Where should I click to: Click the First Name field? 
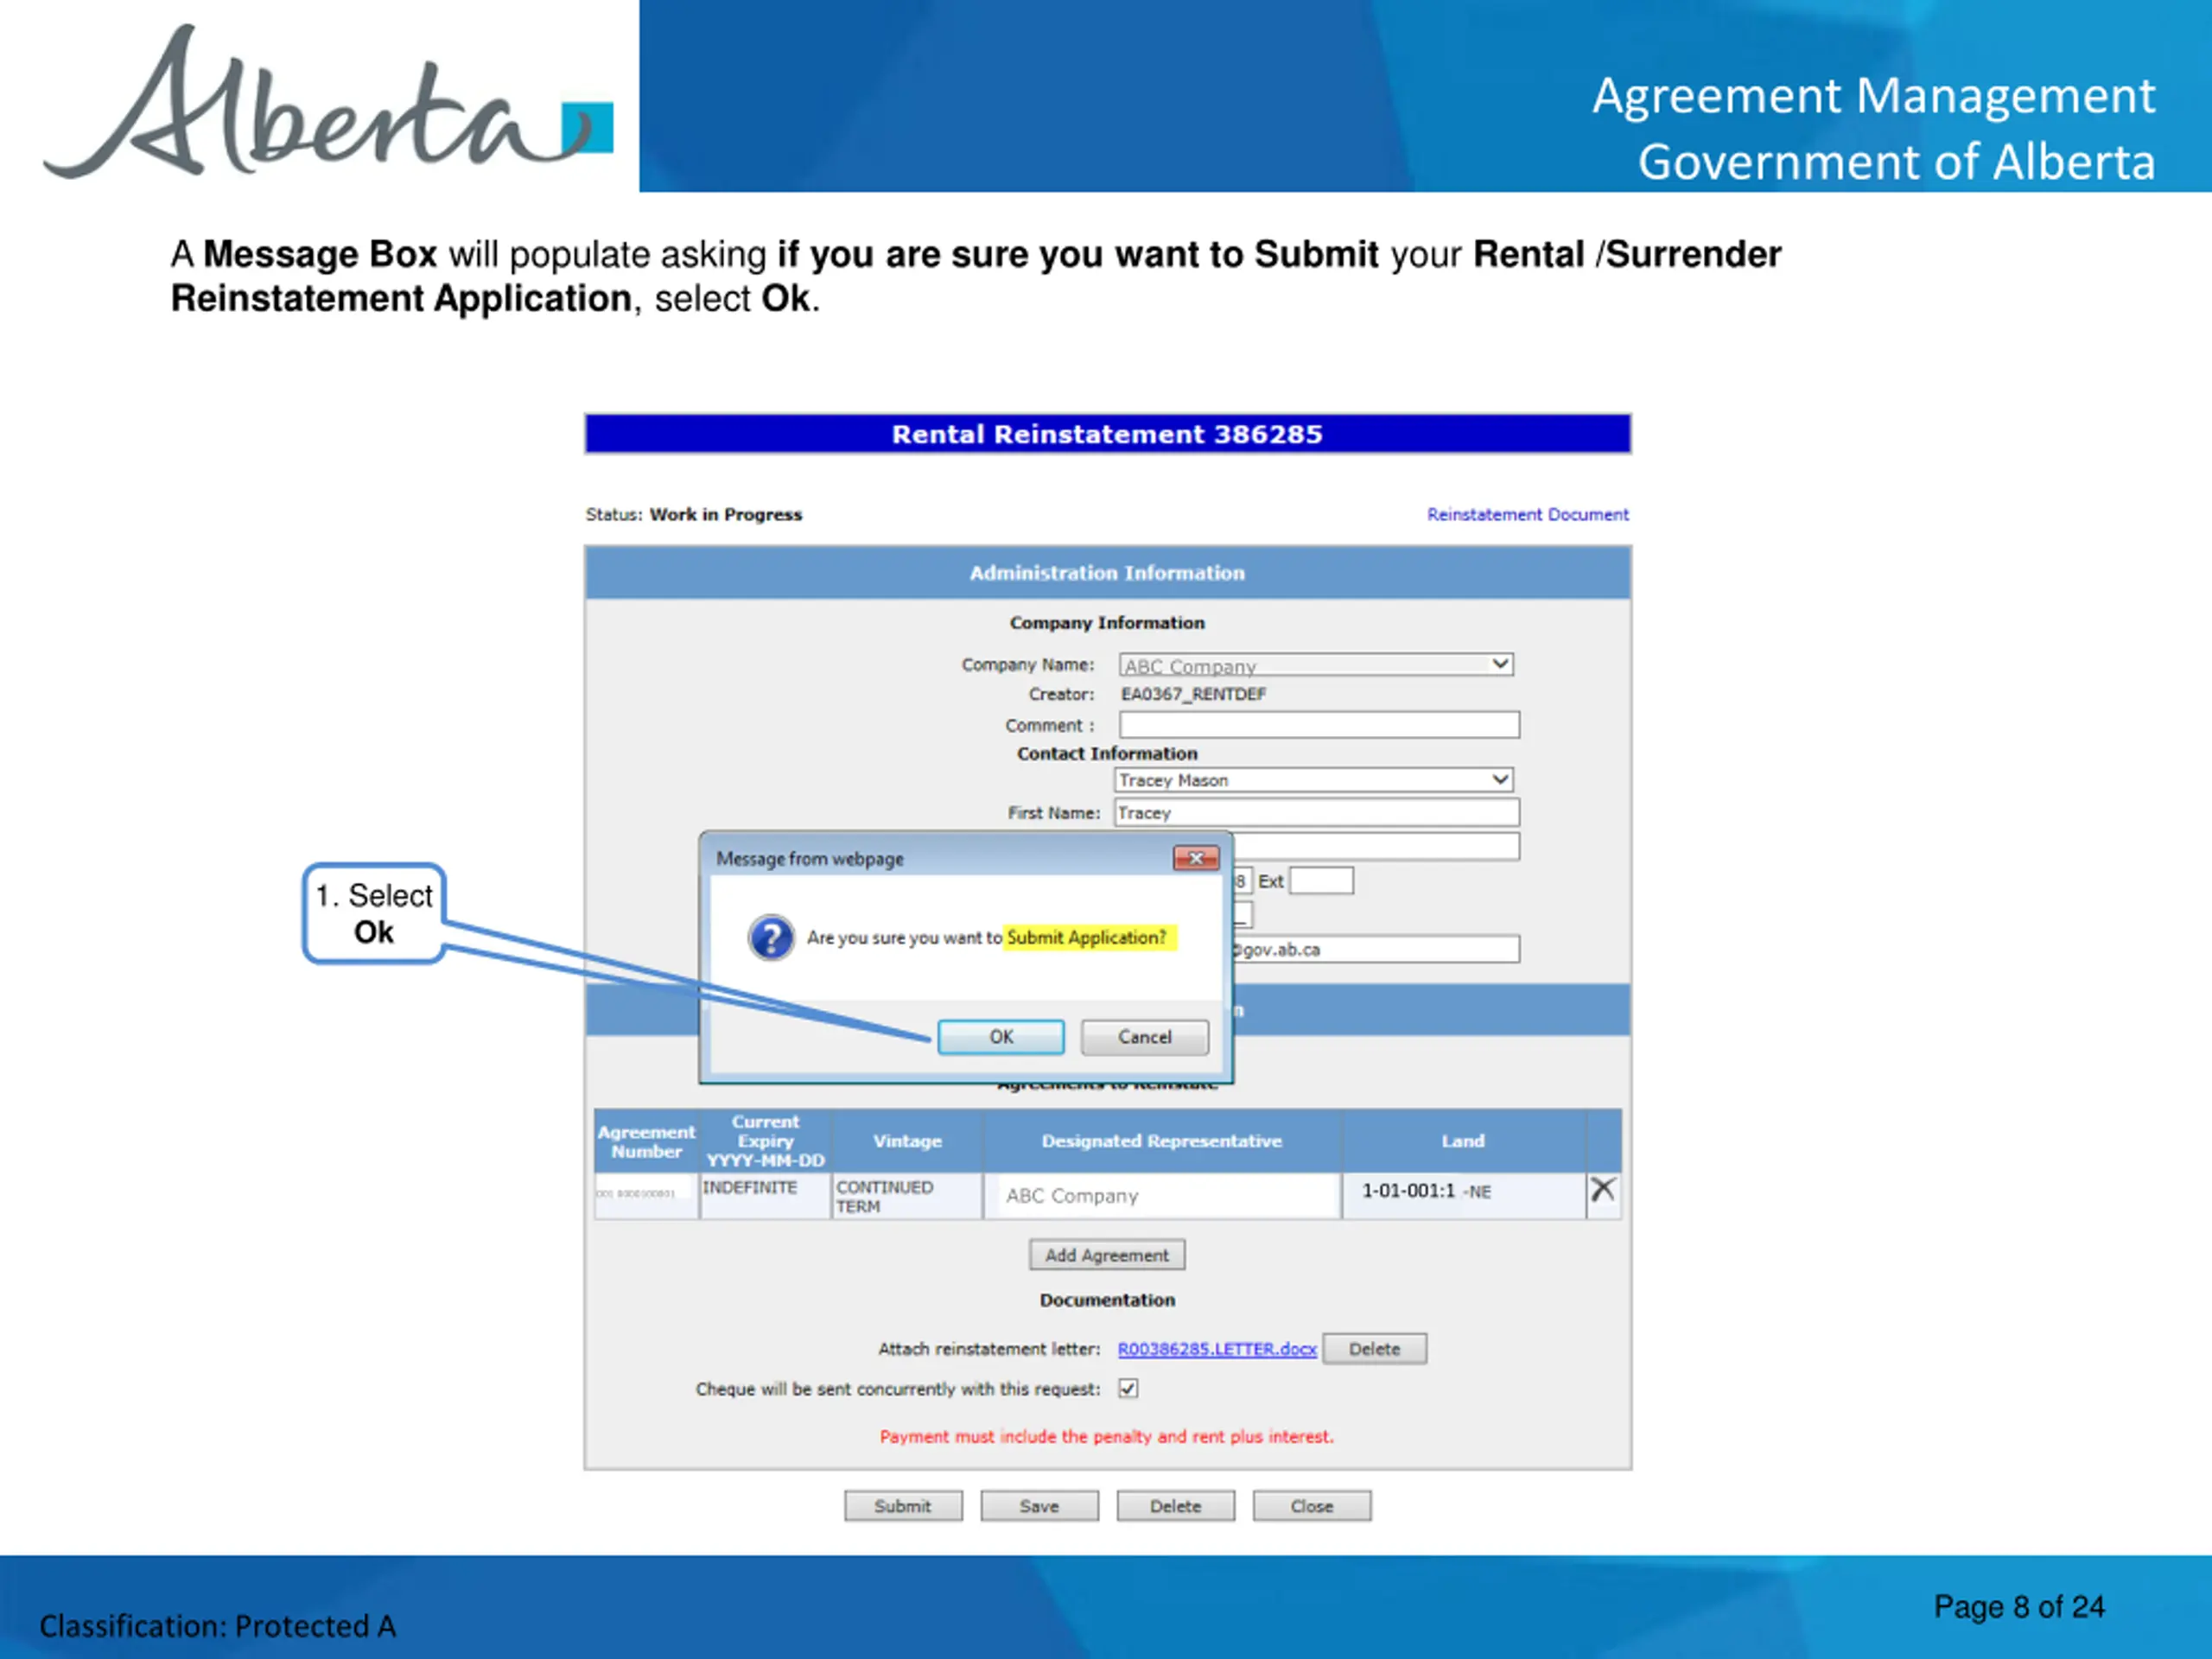1317,812
